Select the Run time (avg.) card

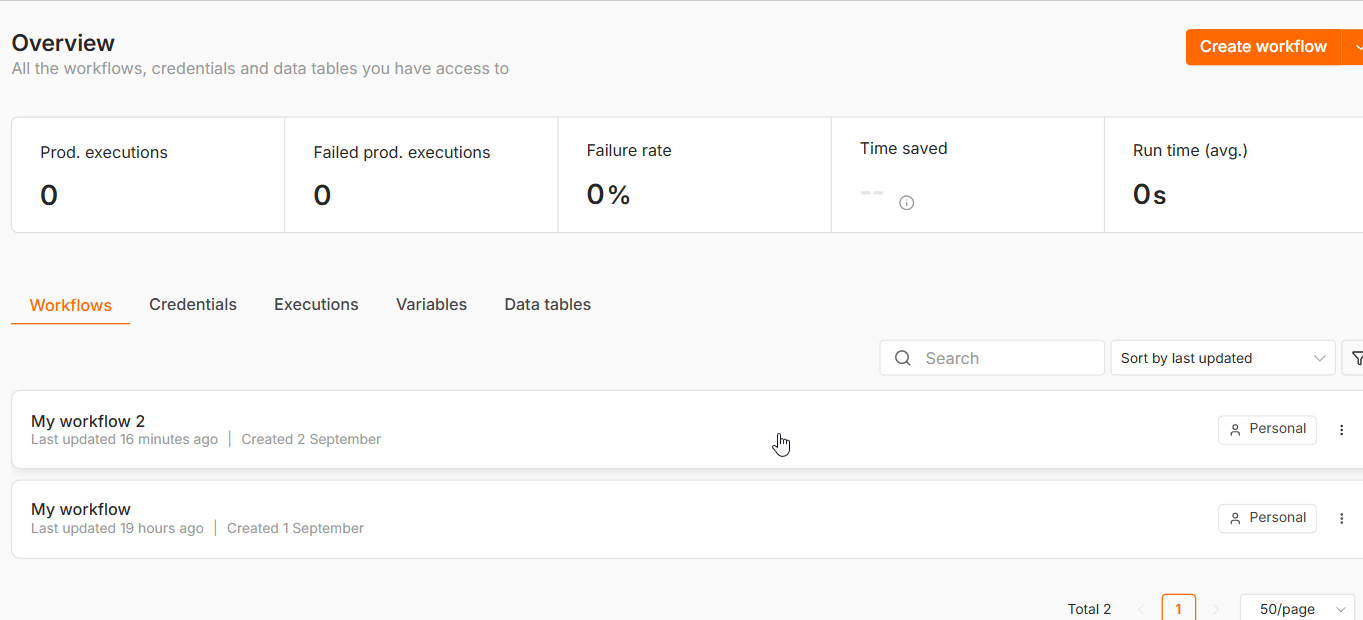coord(1234,175)
